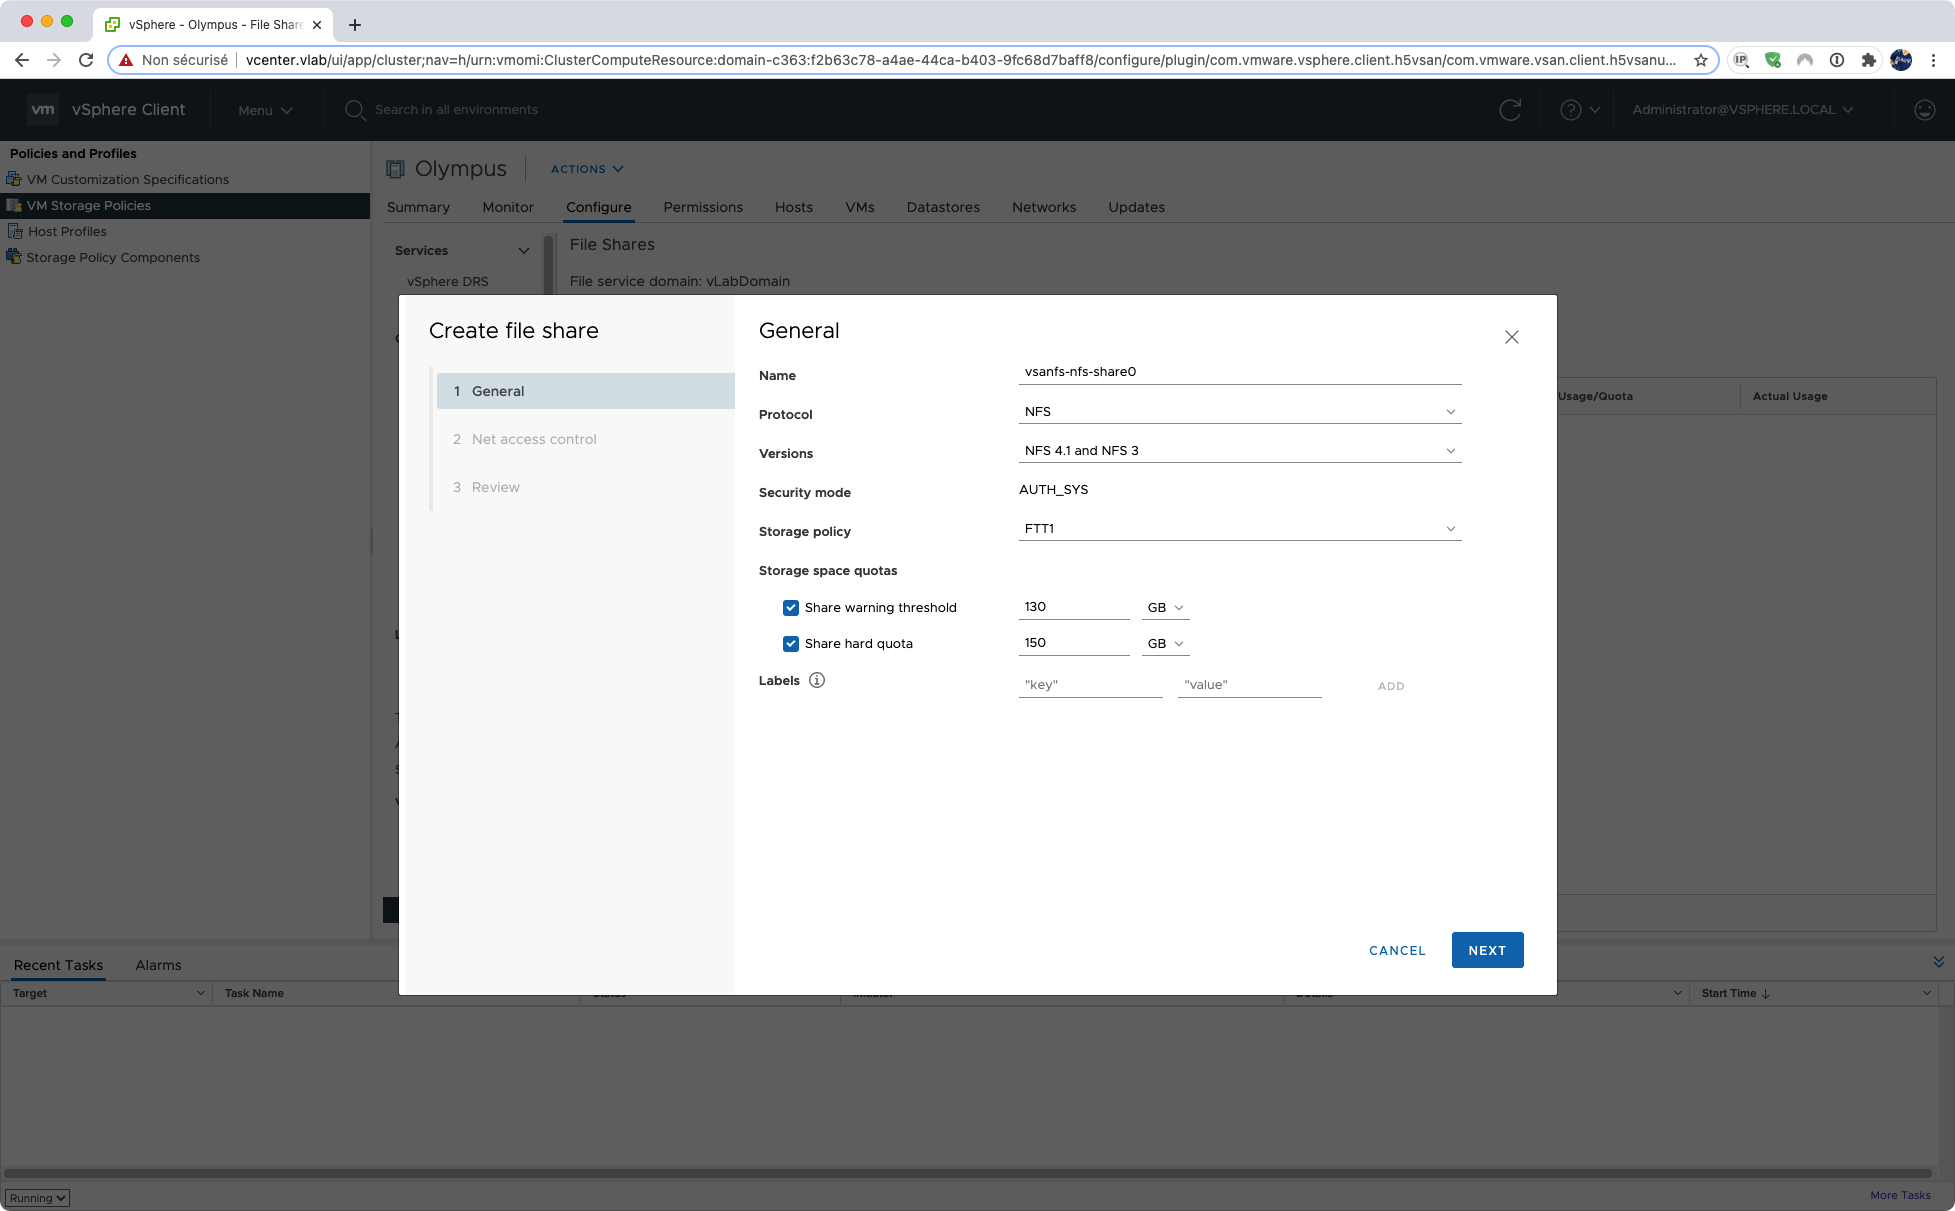This screenshot has height=1211, width=1955.
Task: Open the Protocol dropdown
Action: [x=1240, y=412]
